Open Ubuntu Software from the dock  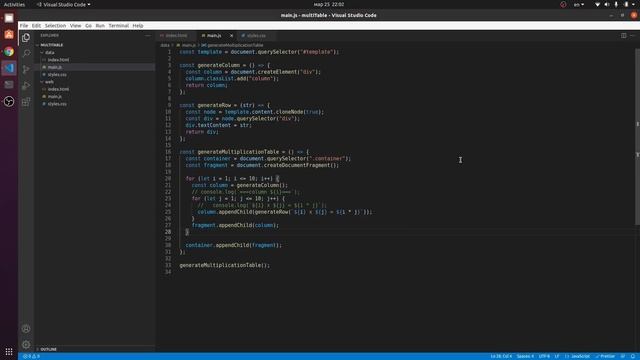(x=9, y=35)
